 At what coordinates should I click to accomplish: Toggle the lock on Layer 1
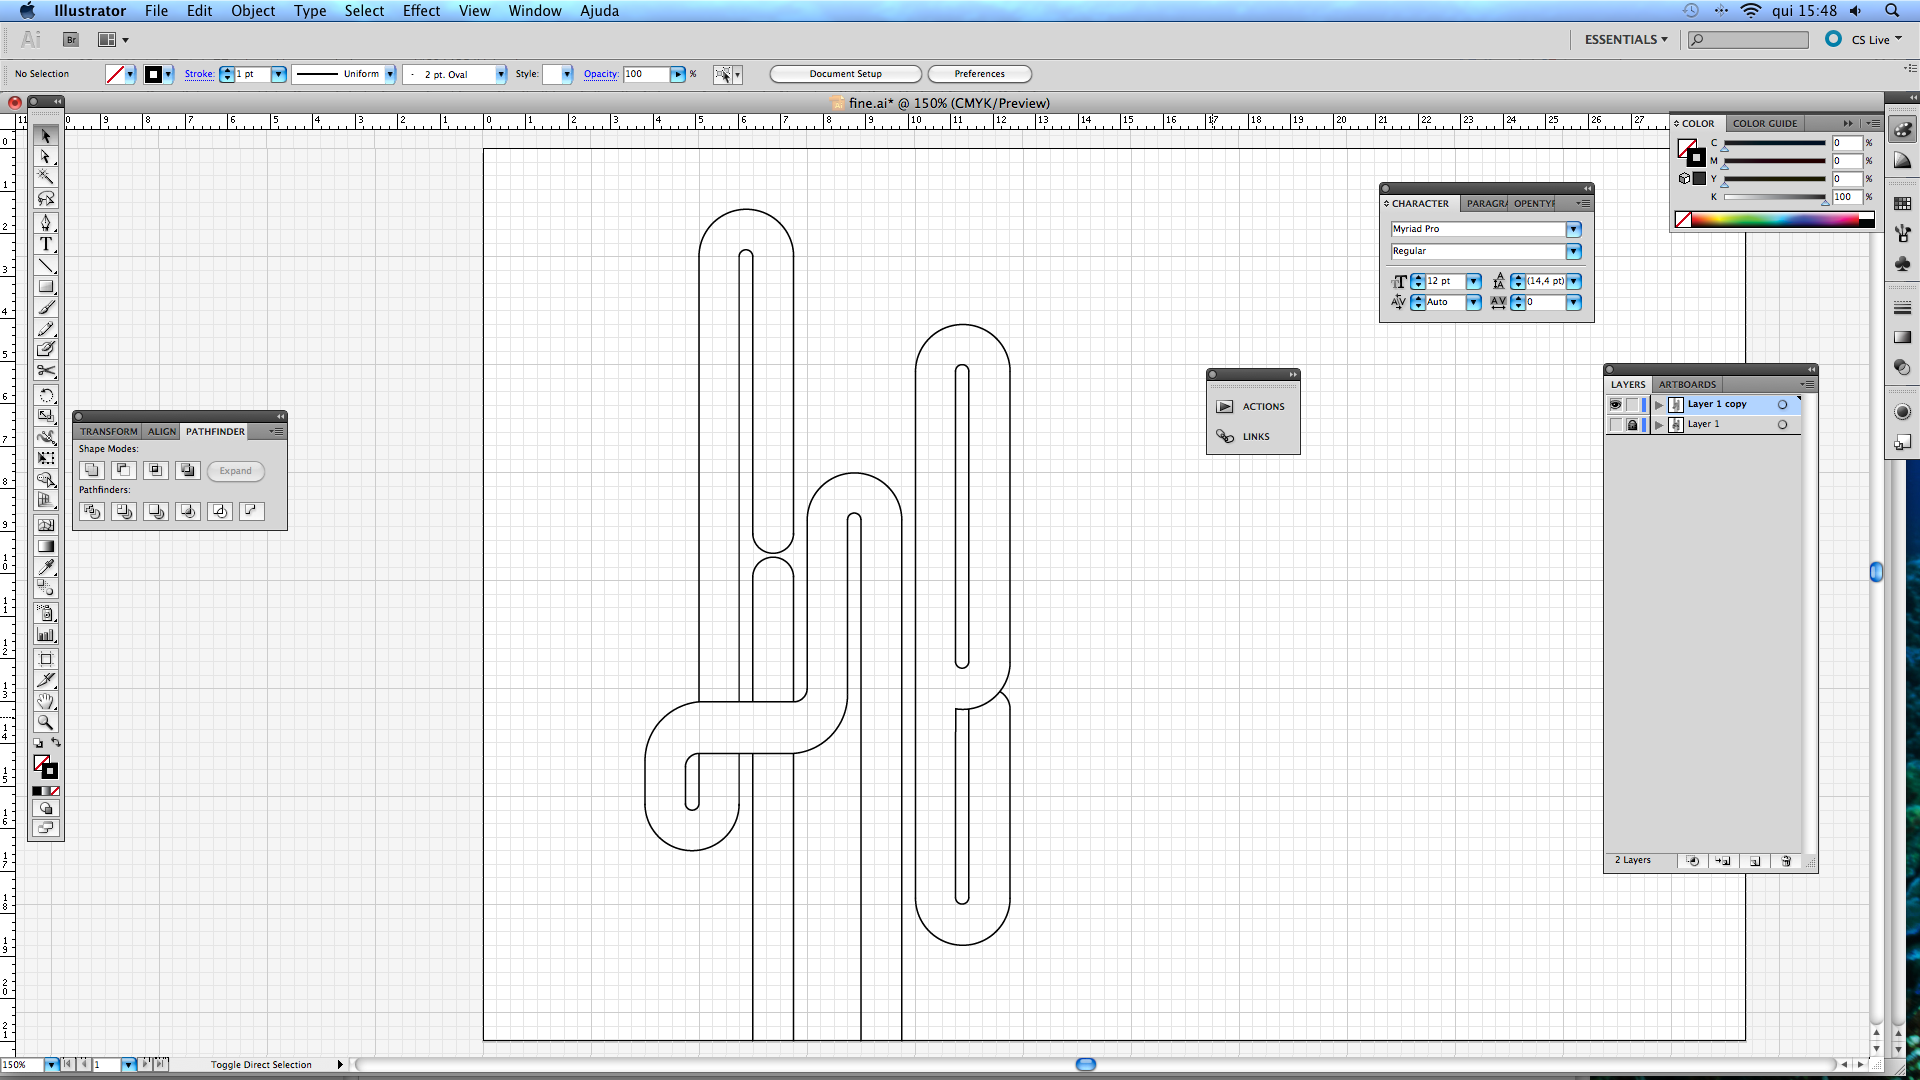pyautogui.click(x=1632, y=425)
